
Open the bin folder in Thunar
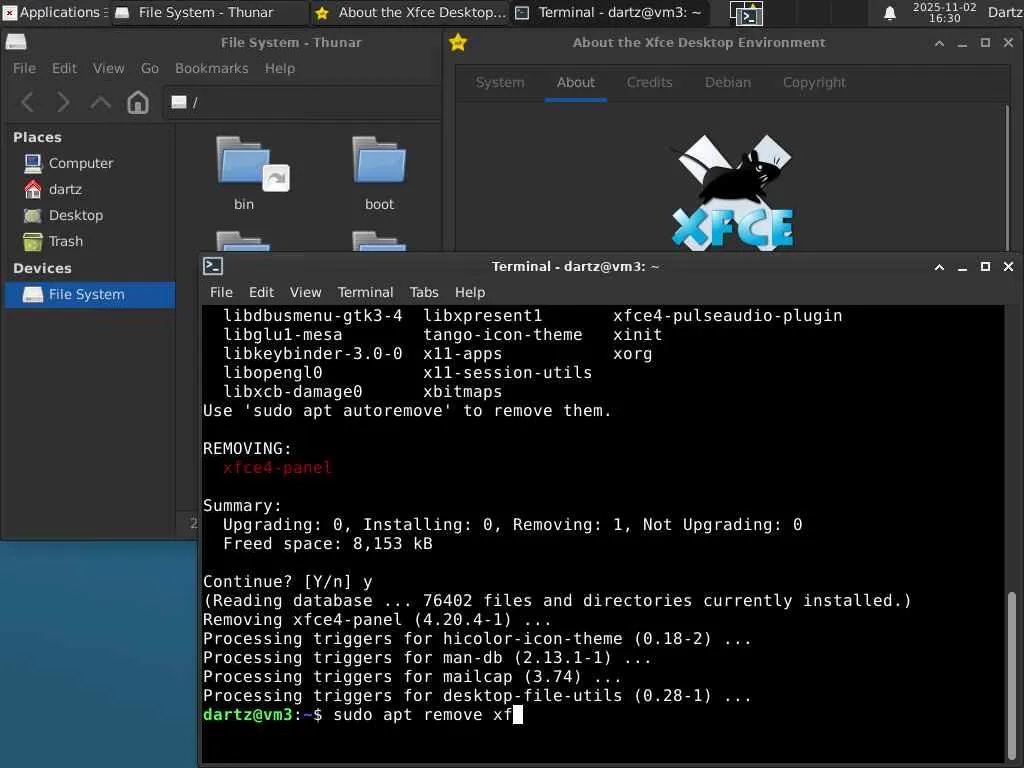pyautogui.click(x=244, y=174)
